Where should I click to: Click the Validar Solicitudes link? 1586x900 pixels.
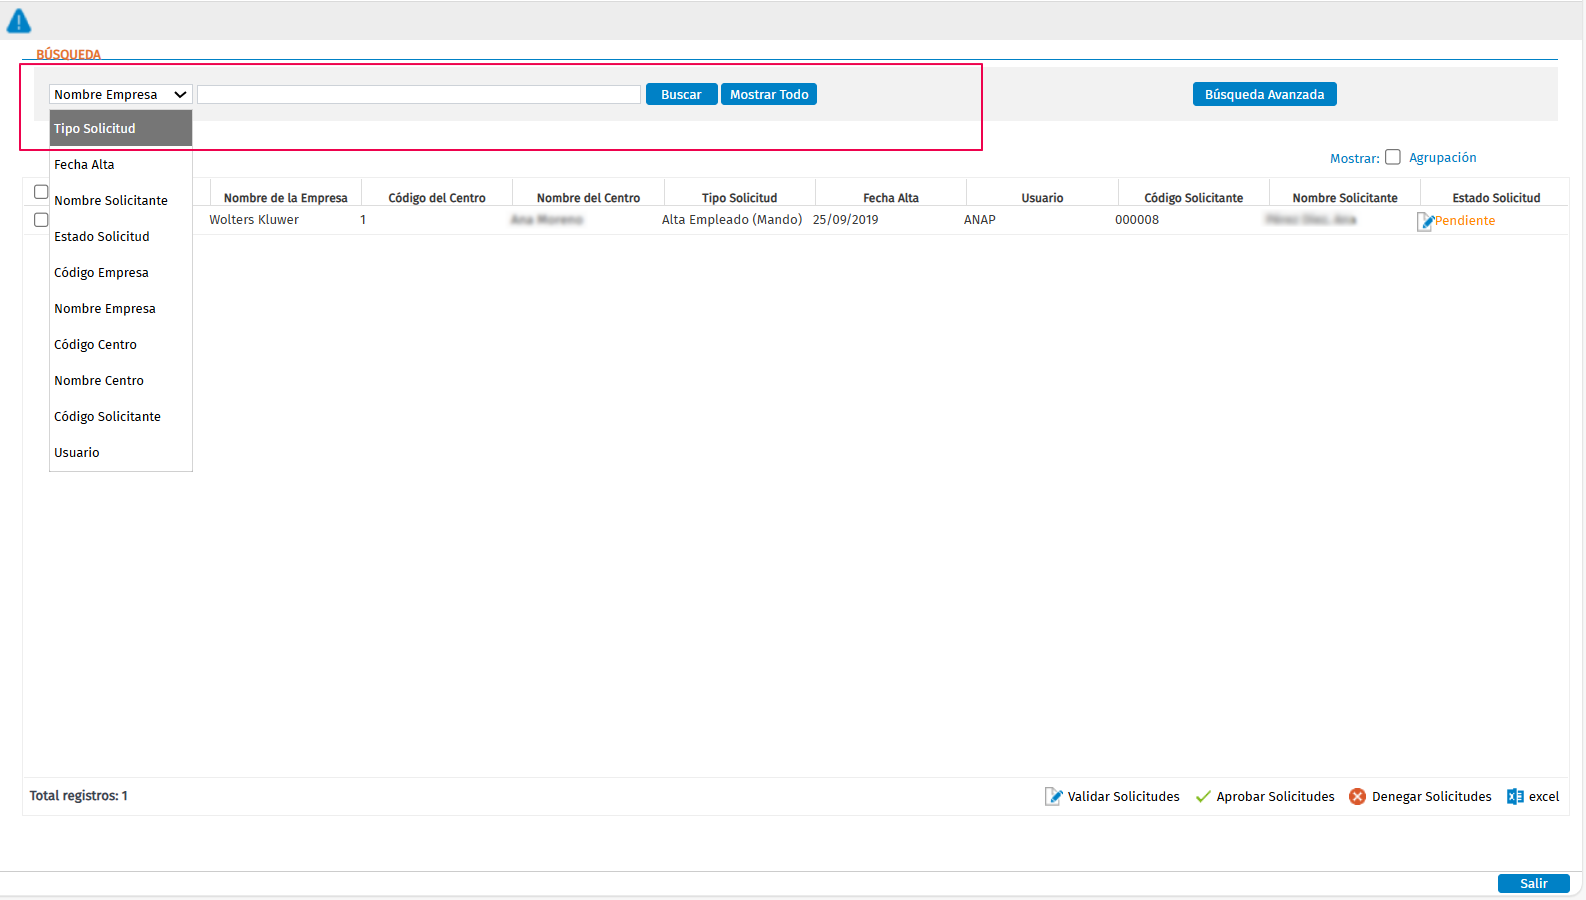pos(1123,797)
